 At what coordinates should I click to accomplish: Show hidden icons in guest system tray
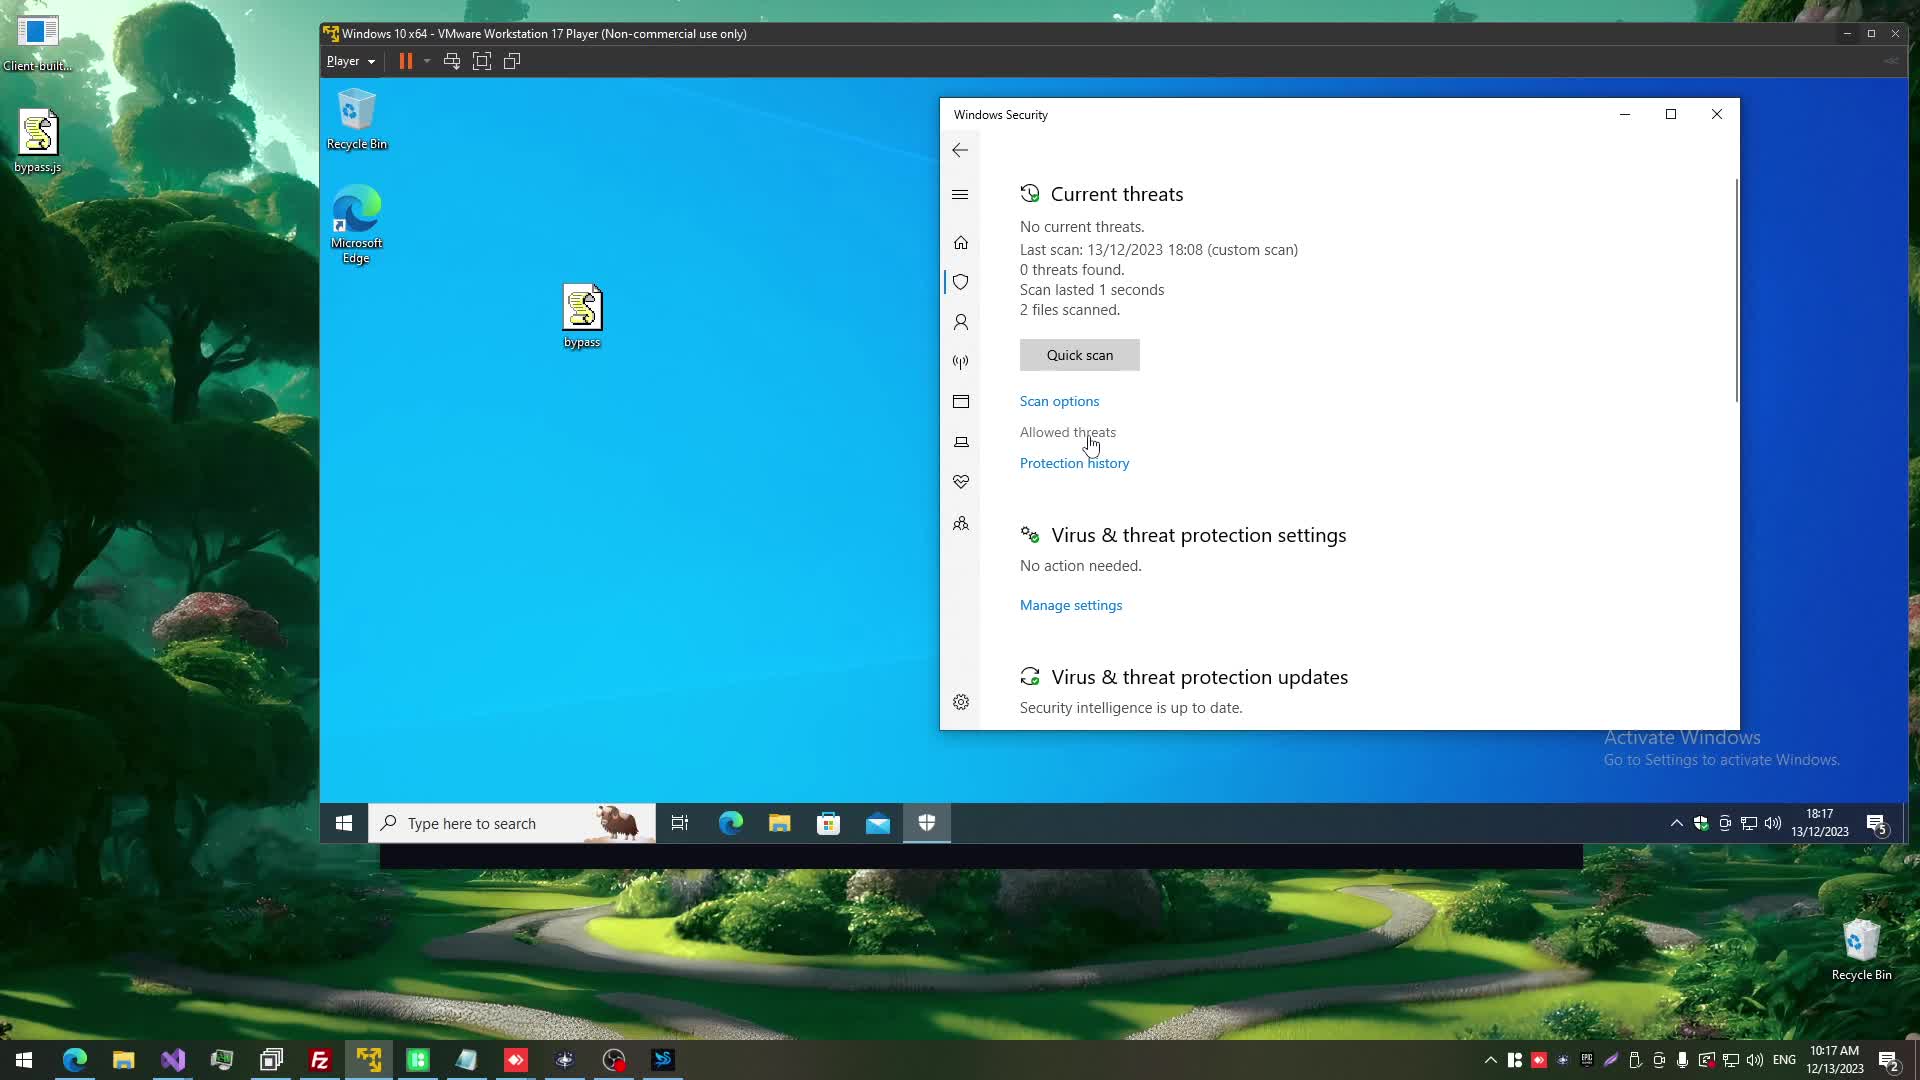[1676, 823]
